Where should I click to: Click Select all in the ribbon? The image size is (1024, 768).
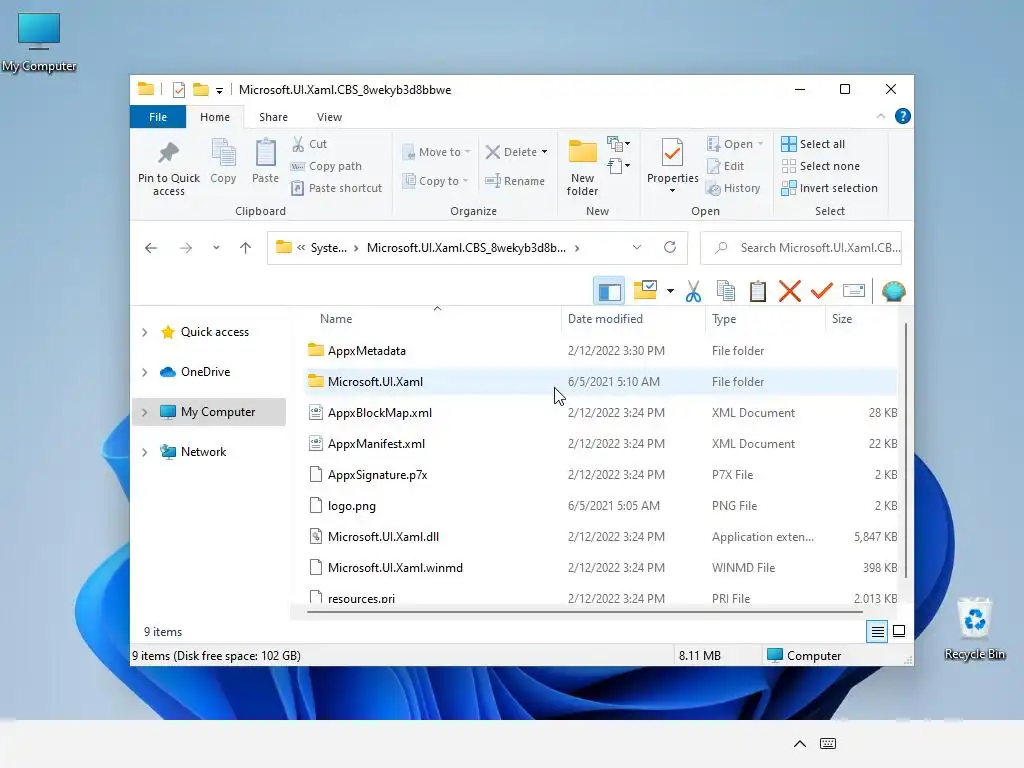(x=813, y=144)
